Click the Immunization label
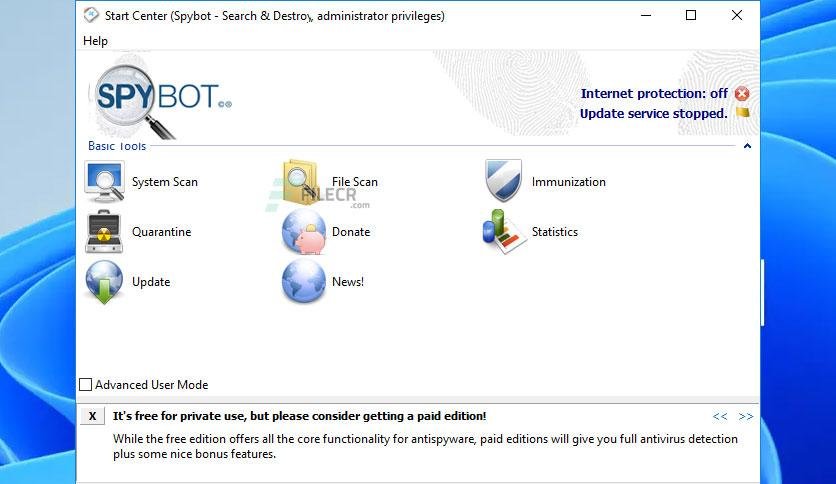 [568, 182]
